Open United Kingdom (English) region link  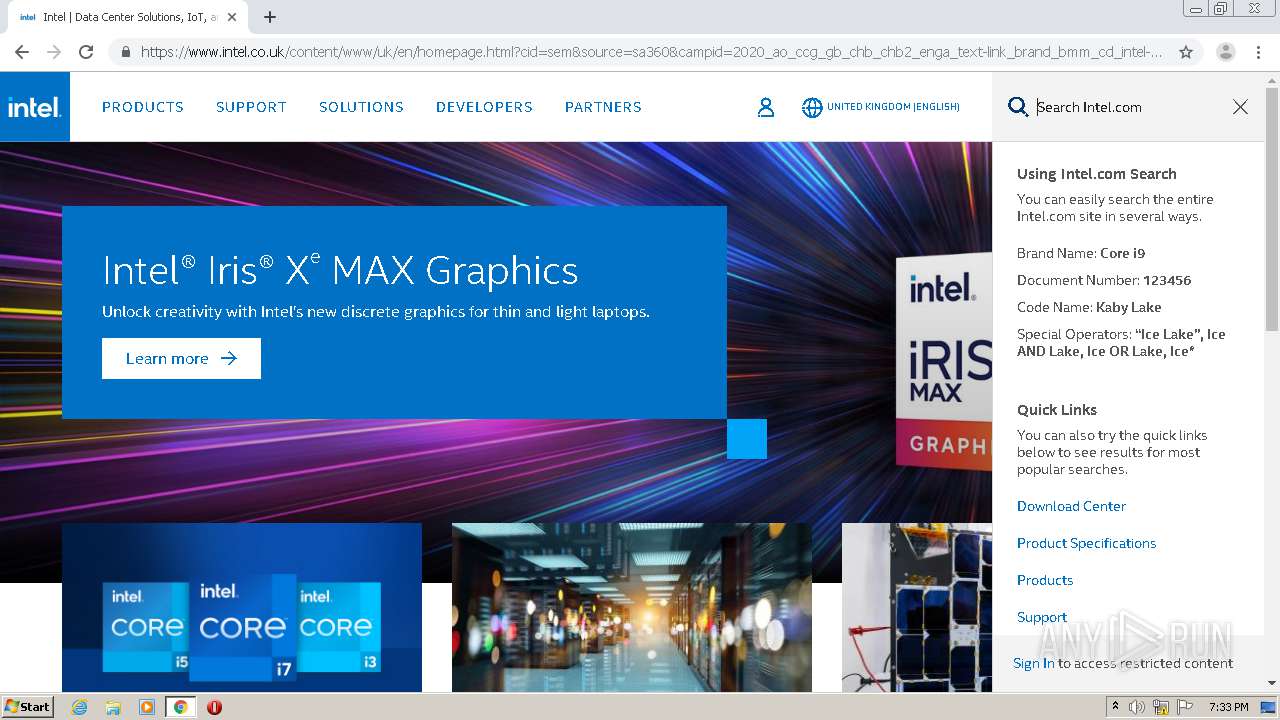pyautogui.click(x=893, y=107)
